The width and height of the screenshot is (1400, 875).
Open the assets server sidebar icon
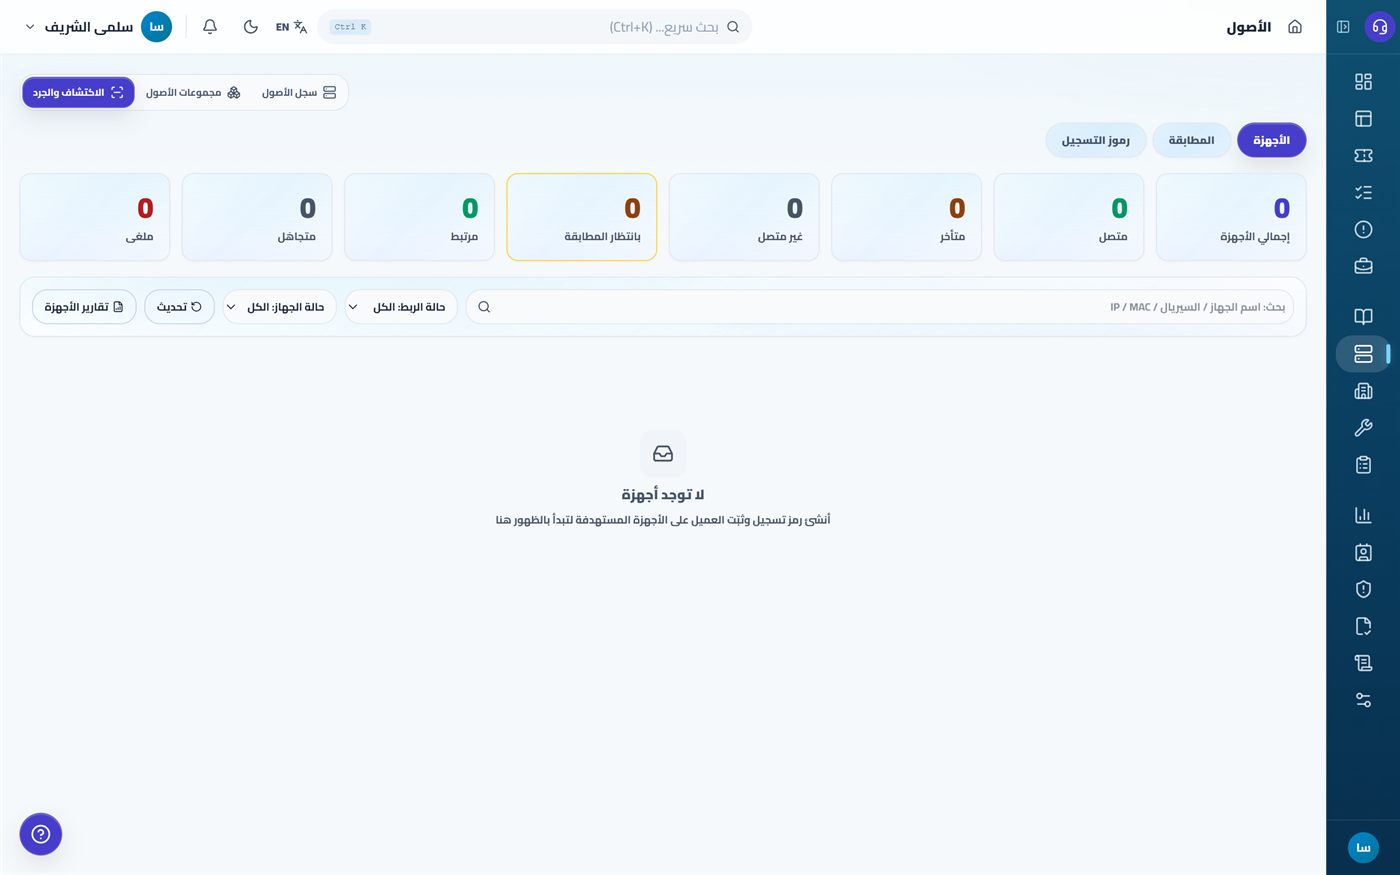(1363, 354)
